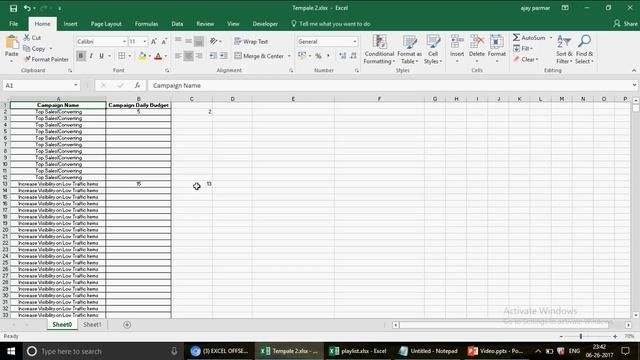Click the Cut scissors icon
The width and height of the screenshot is (640, 360).
[x=27, y=38]
